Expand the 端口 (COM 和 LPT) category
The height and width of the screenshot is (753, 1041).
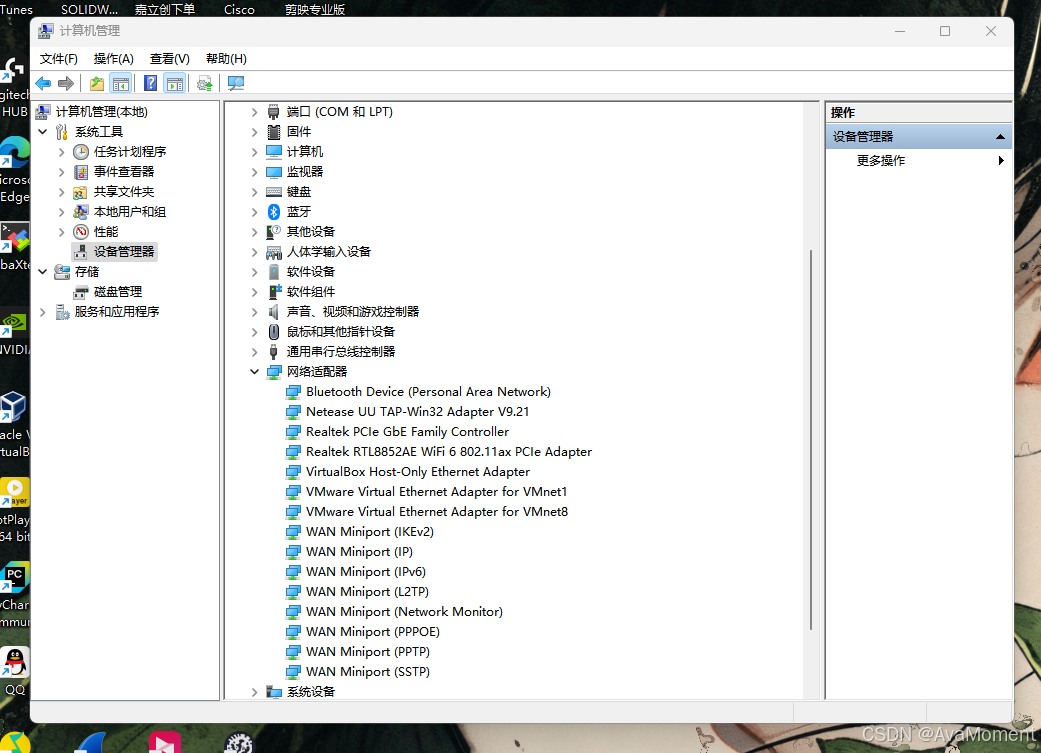click(x=254, y=112)
